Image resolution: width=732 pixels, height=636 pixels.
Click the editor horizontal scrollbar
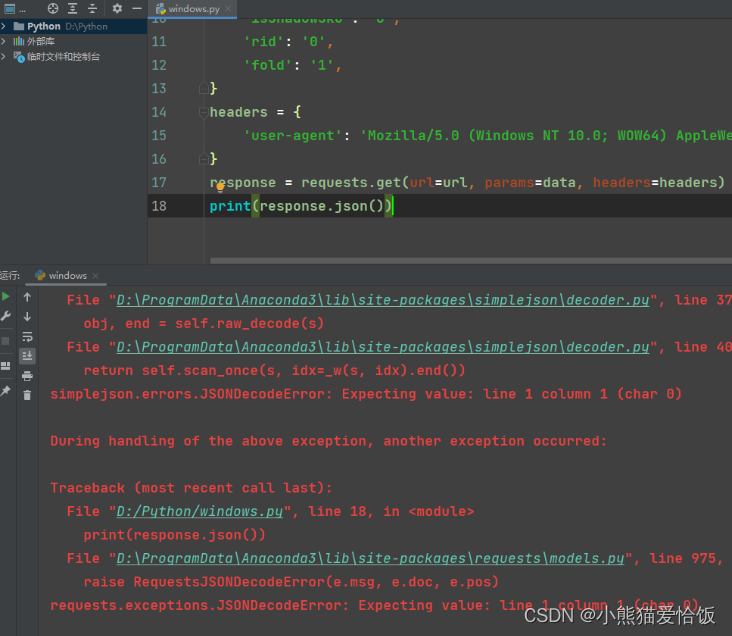tap(471, 261)
